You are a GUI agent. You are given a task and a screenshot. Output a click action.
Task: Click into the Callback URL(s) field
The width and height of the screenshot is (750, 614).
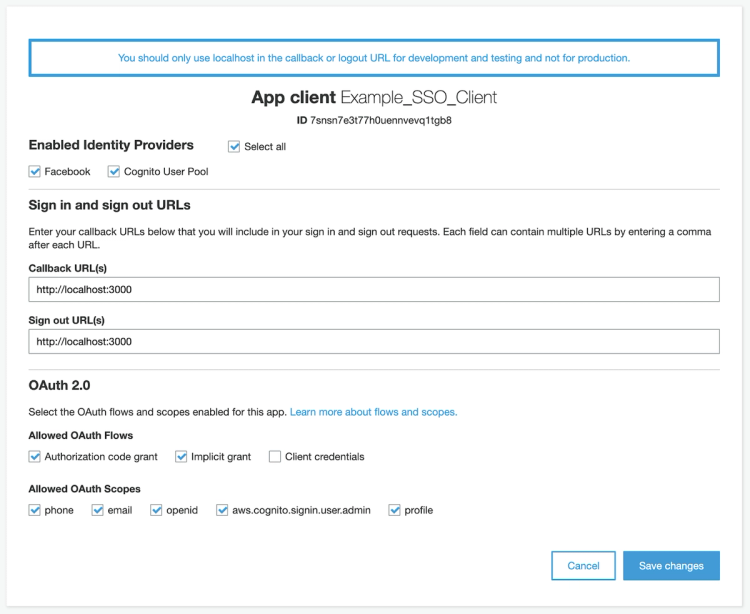[x=374, y=289]
